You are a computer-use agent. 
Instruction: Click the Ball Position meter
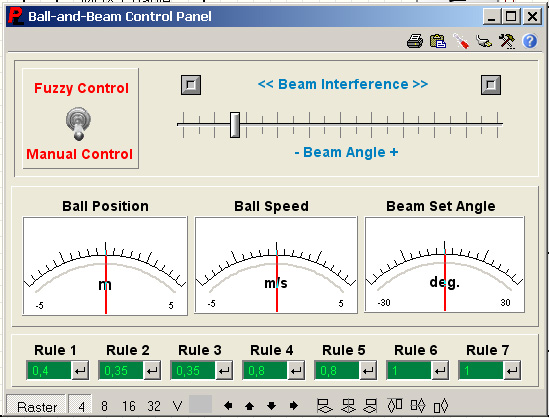105,266
